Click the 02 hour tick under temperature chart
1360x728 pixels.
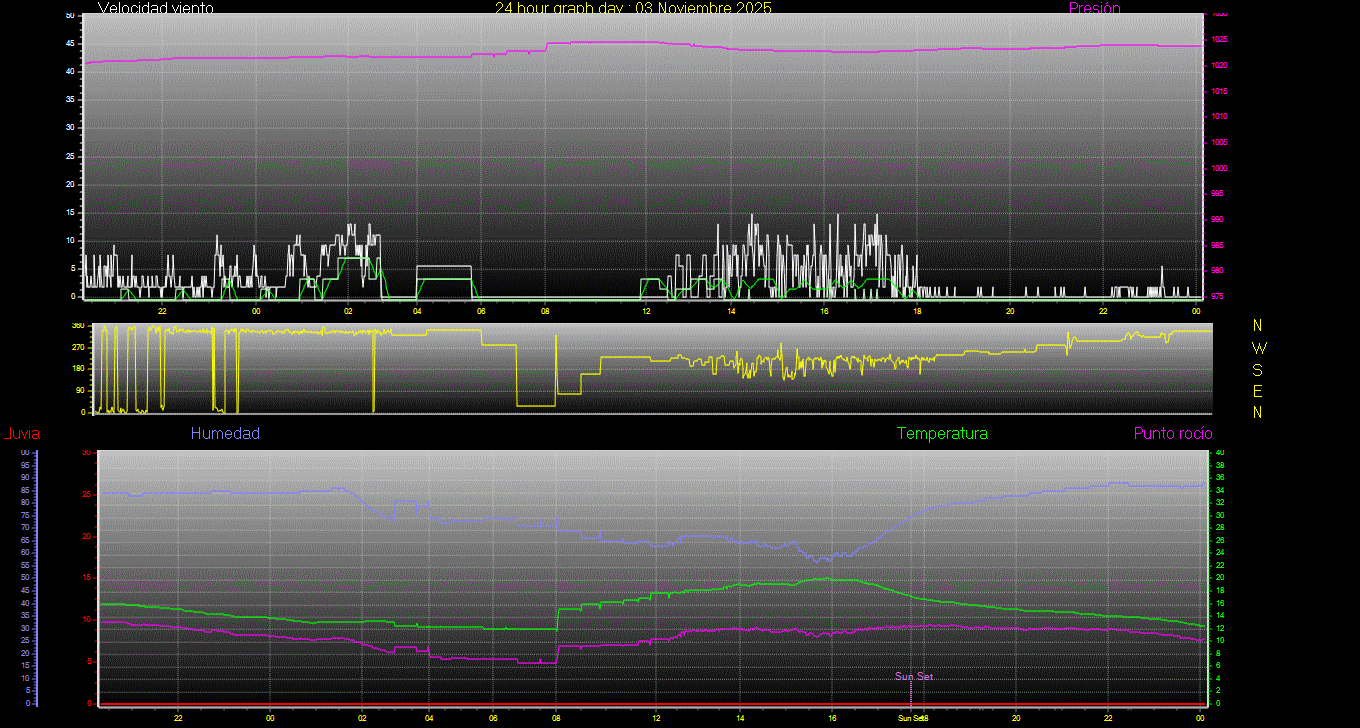click(x=362, y=718)
